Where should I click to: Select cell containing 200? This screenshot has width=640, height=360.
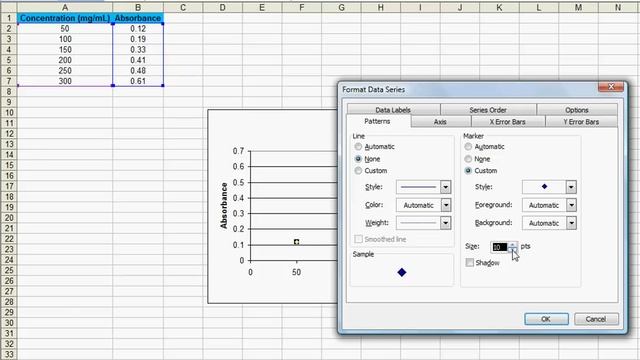[x=65, y=60]
